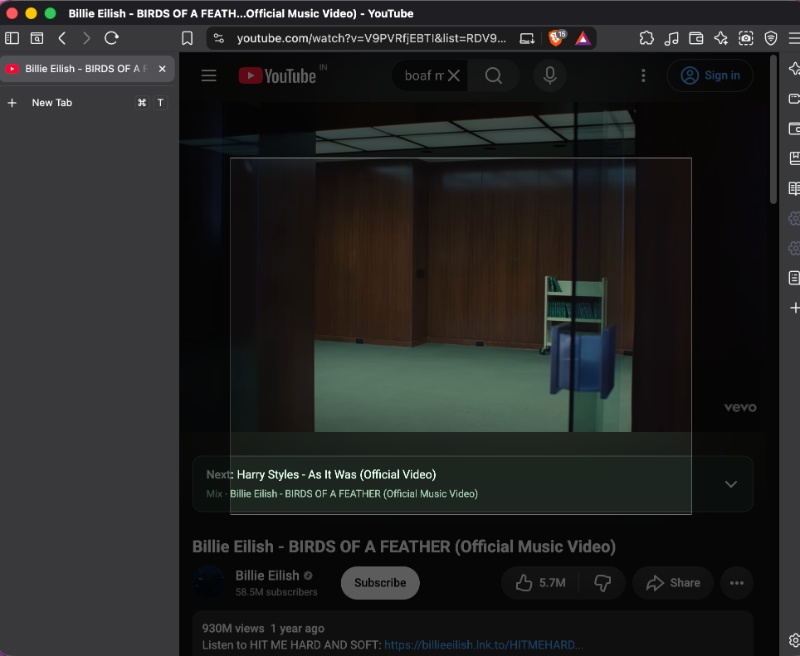Open Leo AI sparkle icon in toolbar
This screenshot has width=800, height=656.
coord(720,38)
